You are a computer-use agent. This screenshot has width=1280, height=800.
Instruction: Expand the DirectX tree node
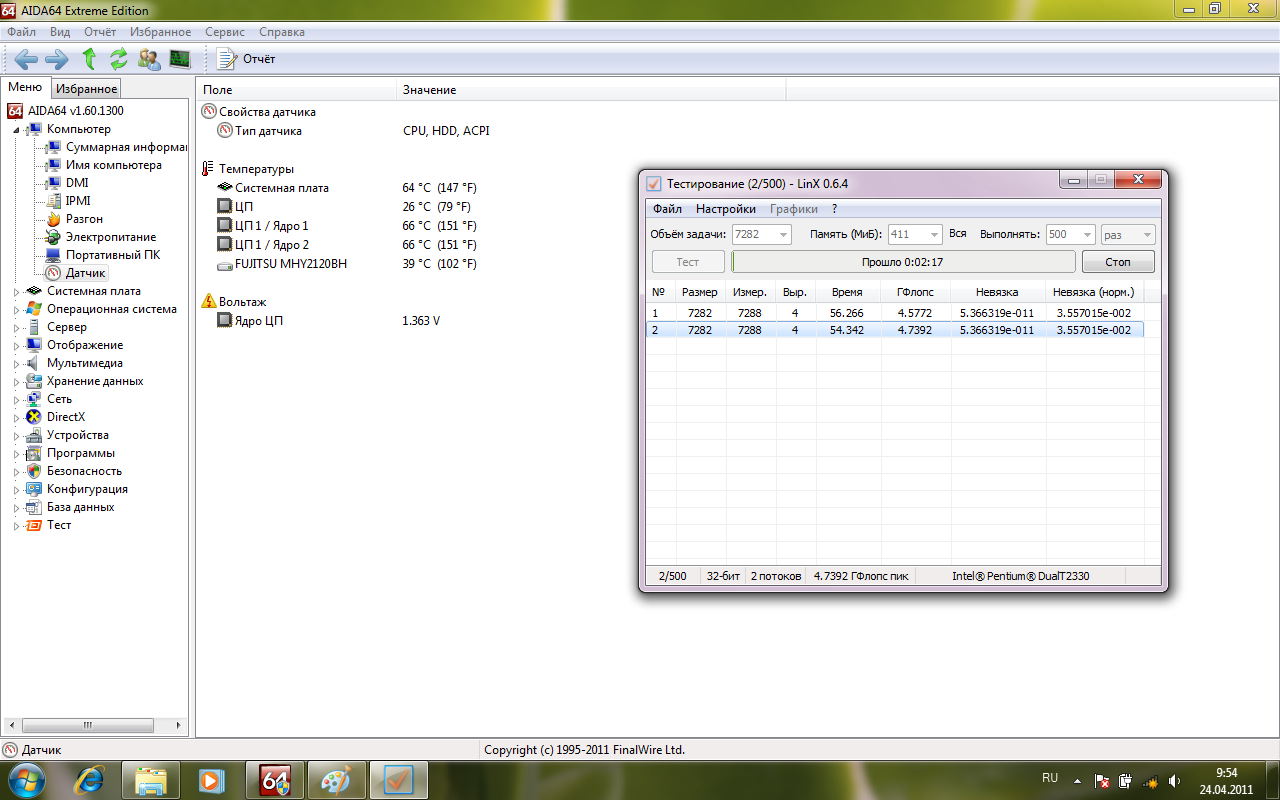coord(16,417)
